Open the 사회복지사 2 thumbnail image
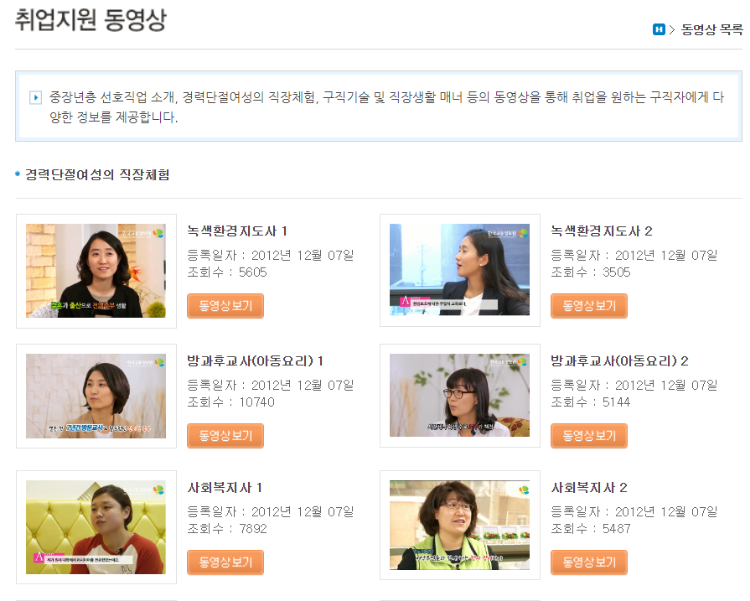Screen dimensions: 750x601 coord(460,525)
